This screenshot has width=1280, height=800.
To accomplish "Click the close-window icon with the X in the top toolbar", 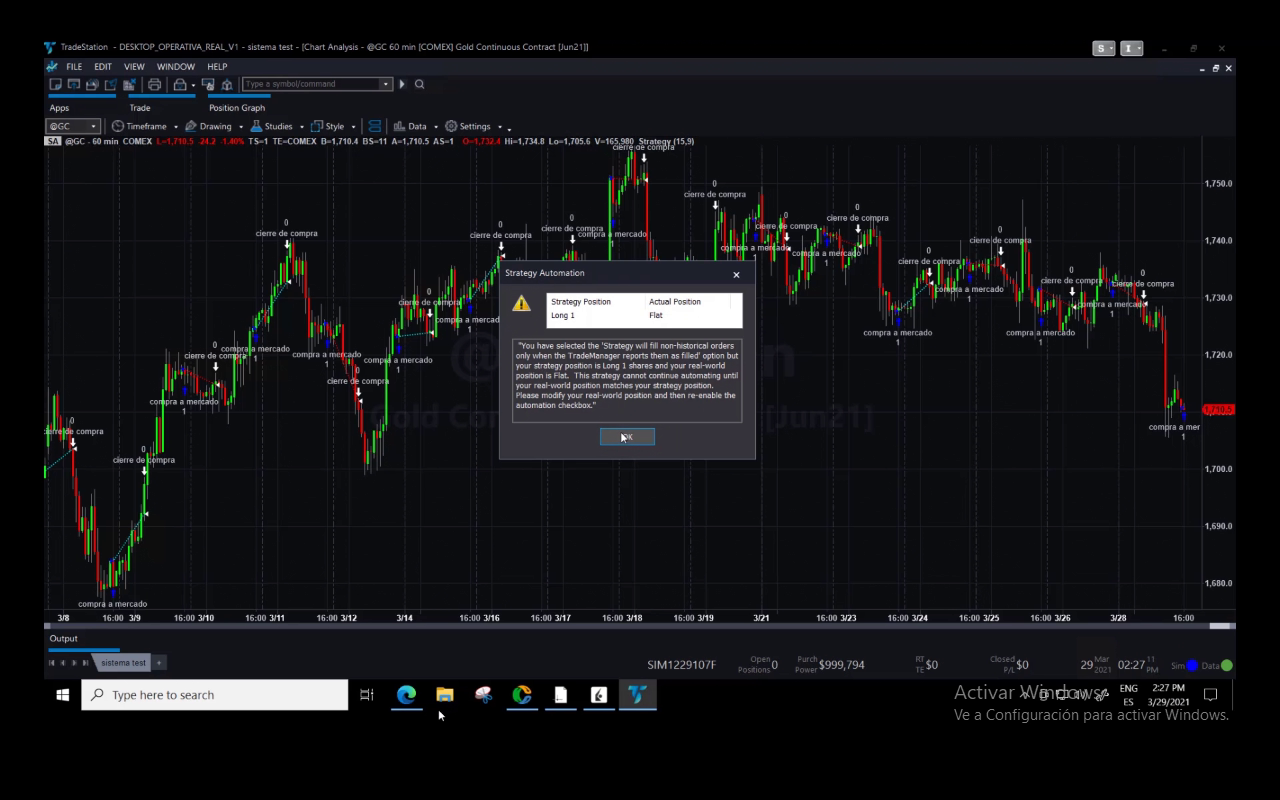I will pos(129,84).
